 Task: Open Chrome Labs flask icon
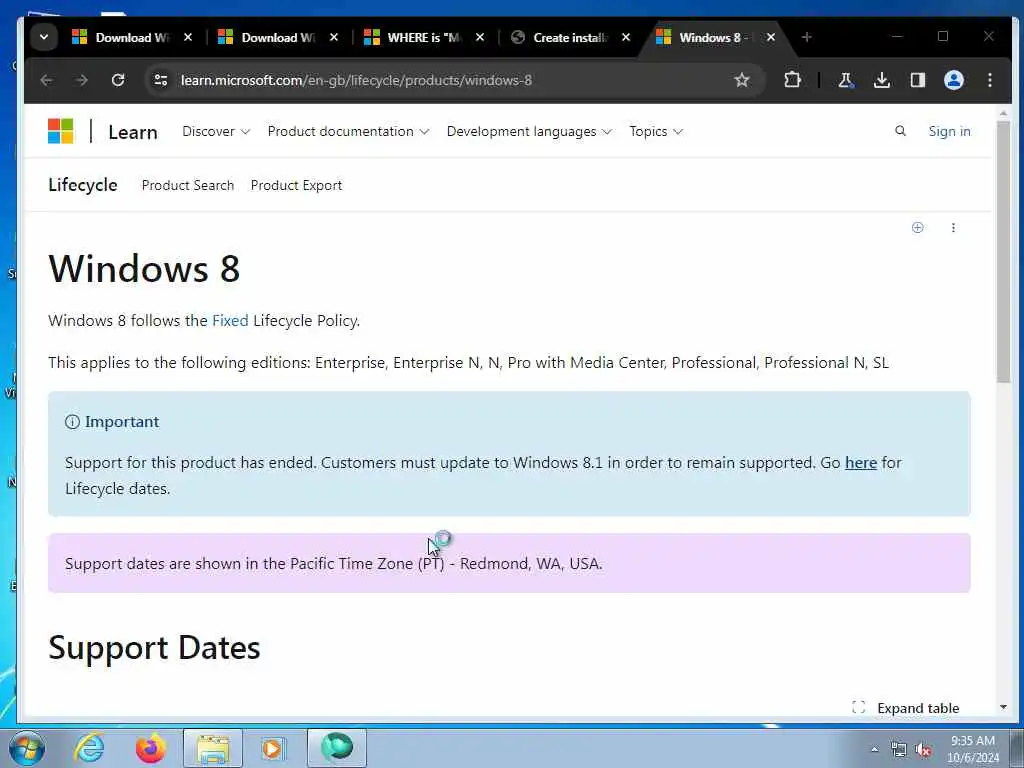846,80
